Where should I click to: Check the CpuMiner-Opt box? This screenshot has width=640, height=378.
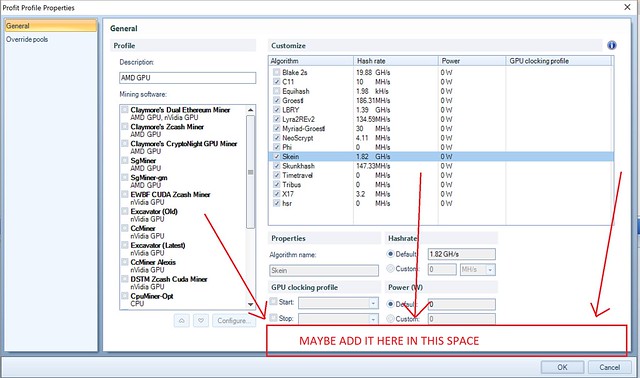point(125,296)
